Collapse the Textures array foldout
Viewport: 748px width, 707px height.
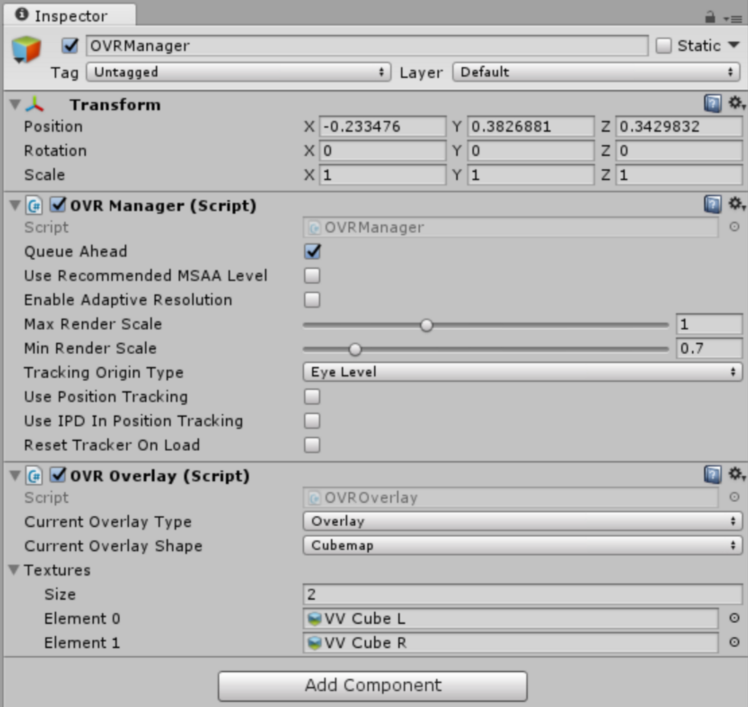[x=14, y=570]
